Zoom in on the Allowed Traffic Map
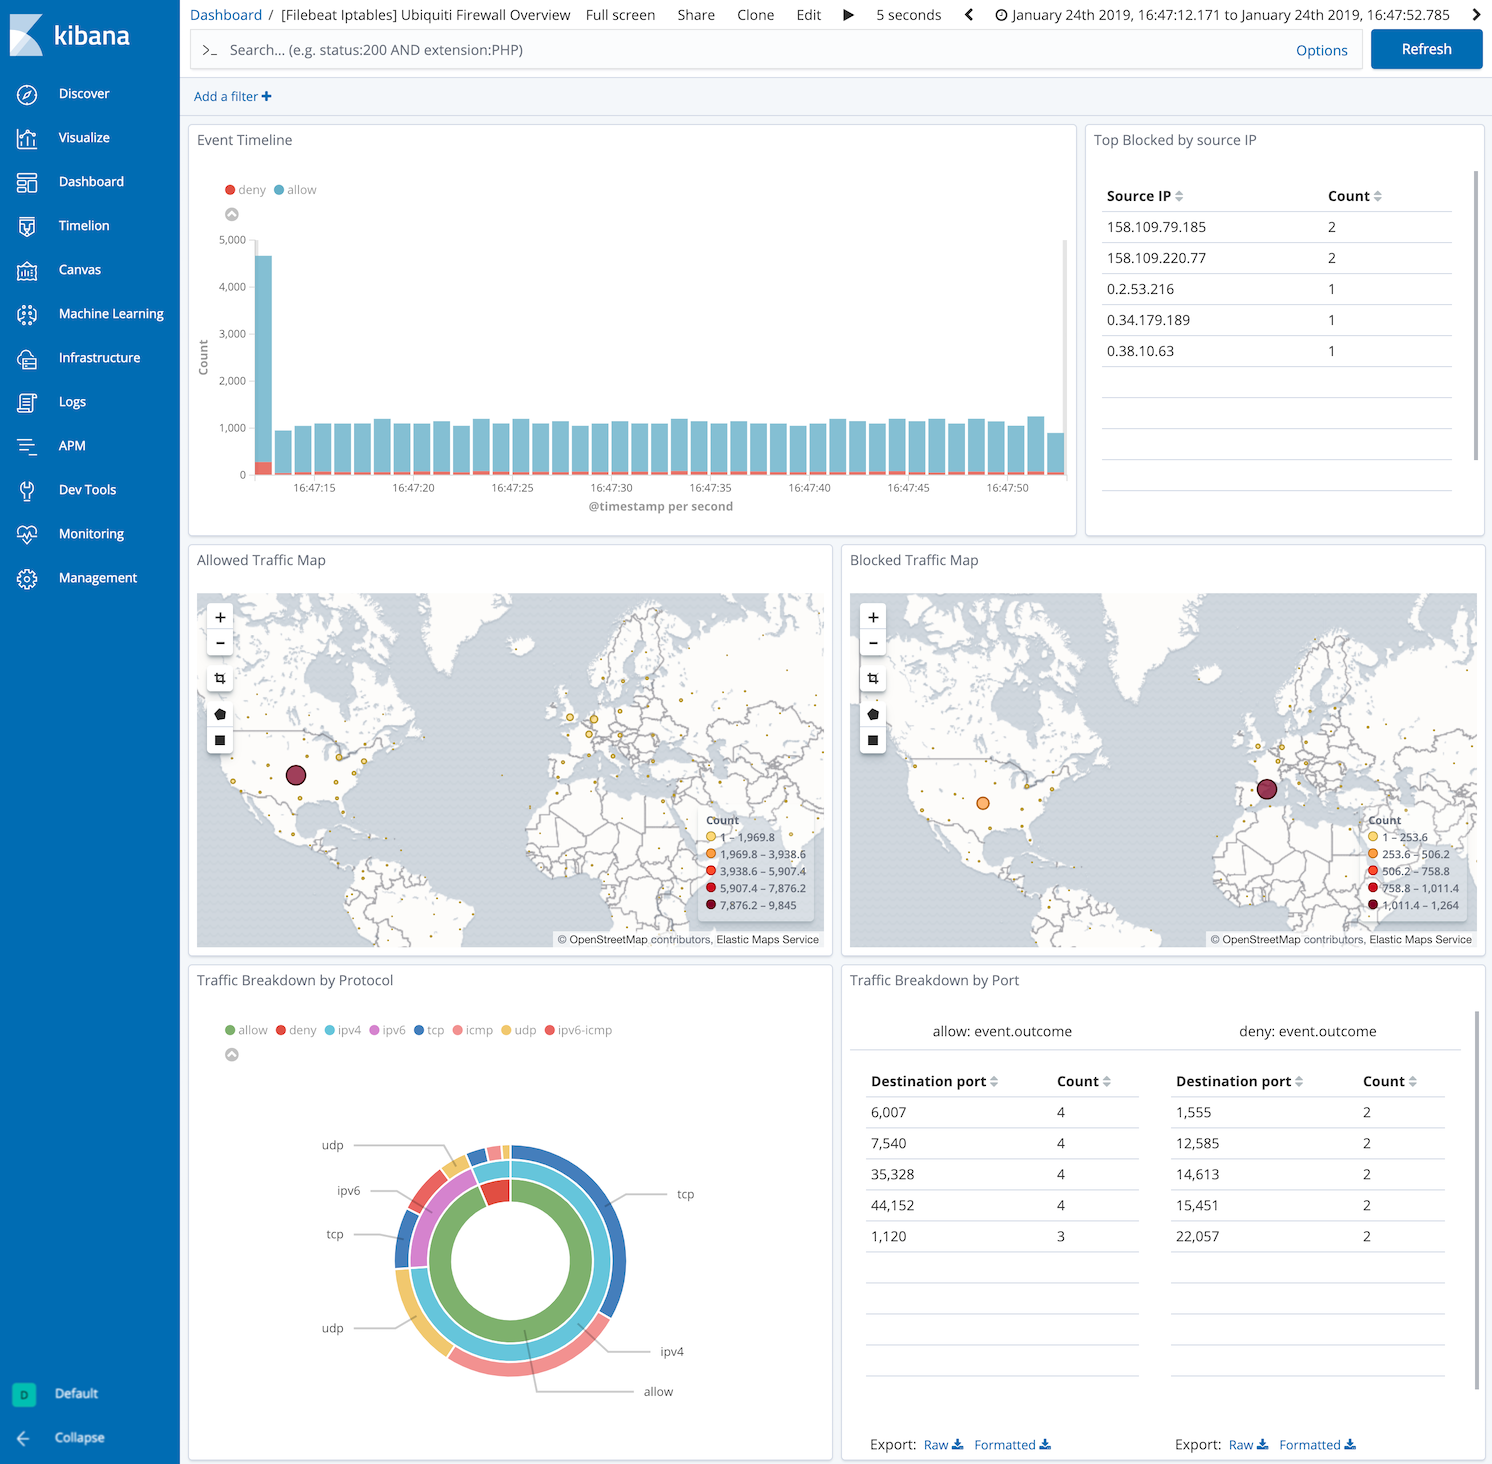1492x1464 pixels. [219, 616]
